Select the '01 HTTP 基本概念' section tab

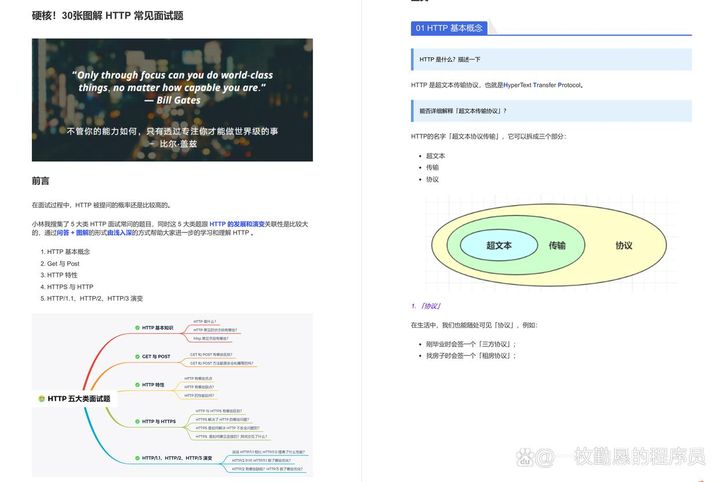449,28
